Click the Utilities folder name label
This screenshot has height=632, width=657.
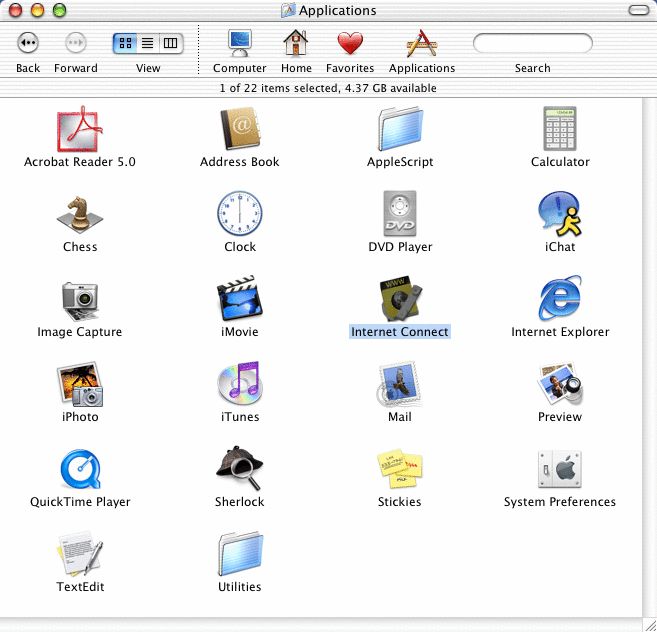click(240, 587)
